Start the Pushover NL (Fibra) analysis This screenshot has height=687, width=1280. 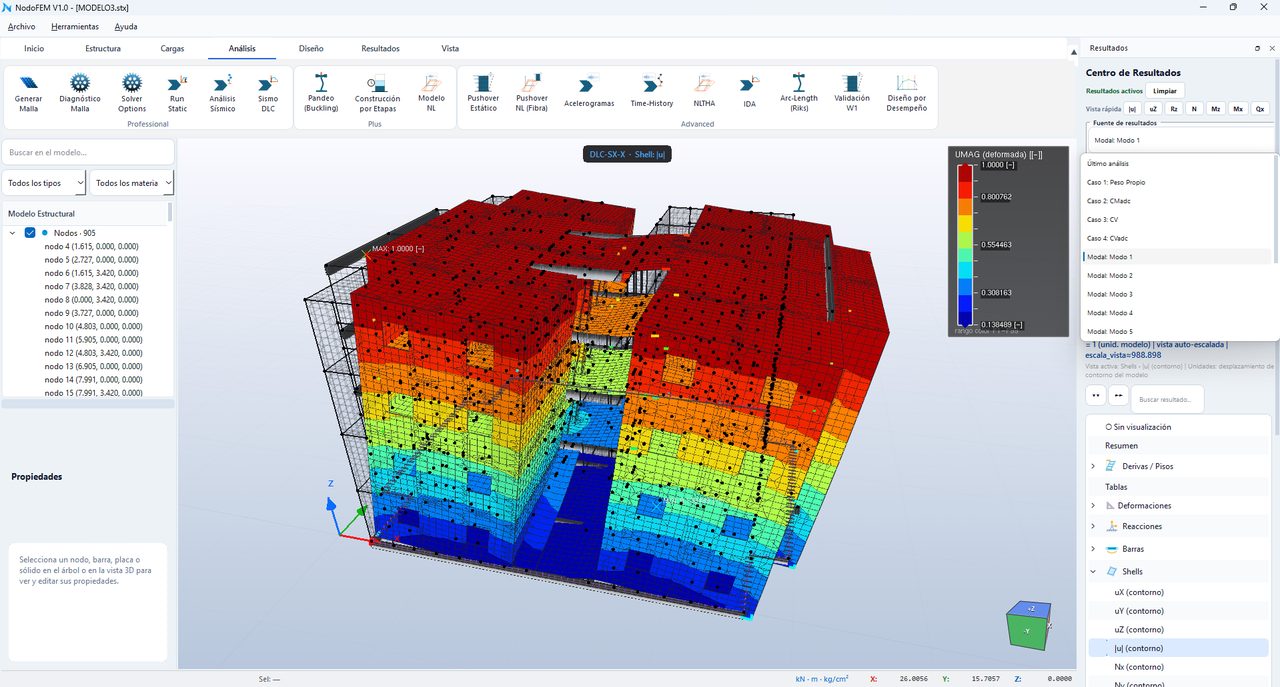coord(532,93)
